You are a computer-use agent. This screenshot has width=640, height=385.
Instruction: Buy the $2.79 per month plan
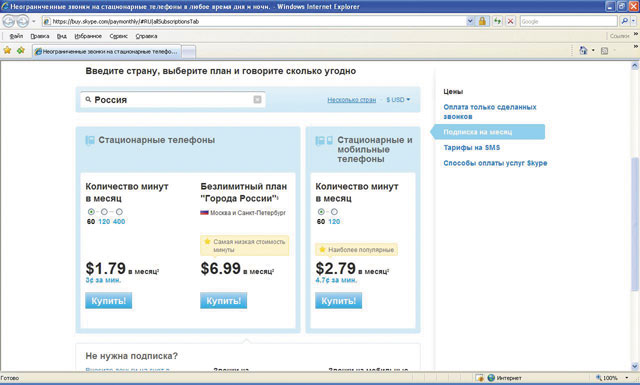(x=338, y=300)
